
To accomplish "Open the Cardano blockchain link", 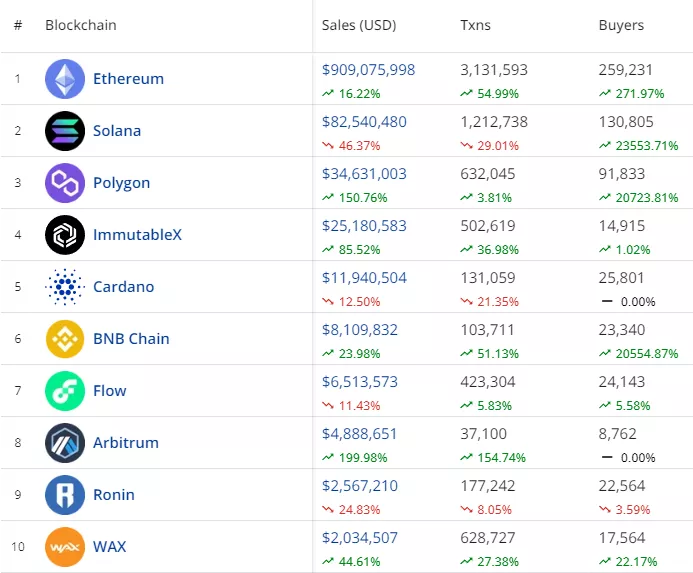I will (x=123, y=287).
